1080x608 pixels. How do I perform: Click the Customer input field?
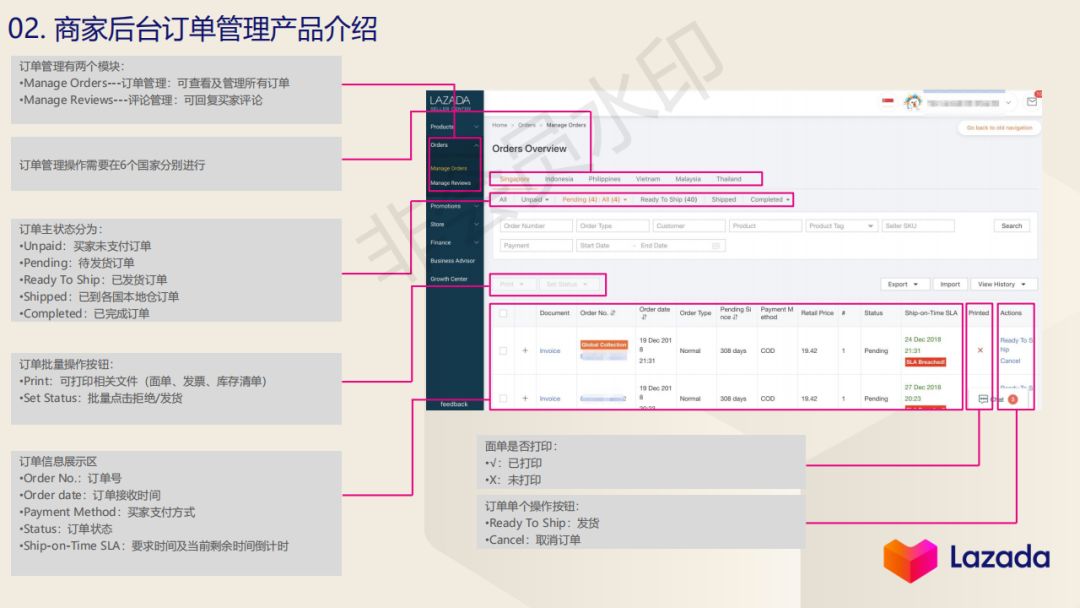(689, 226)
